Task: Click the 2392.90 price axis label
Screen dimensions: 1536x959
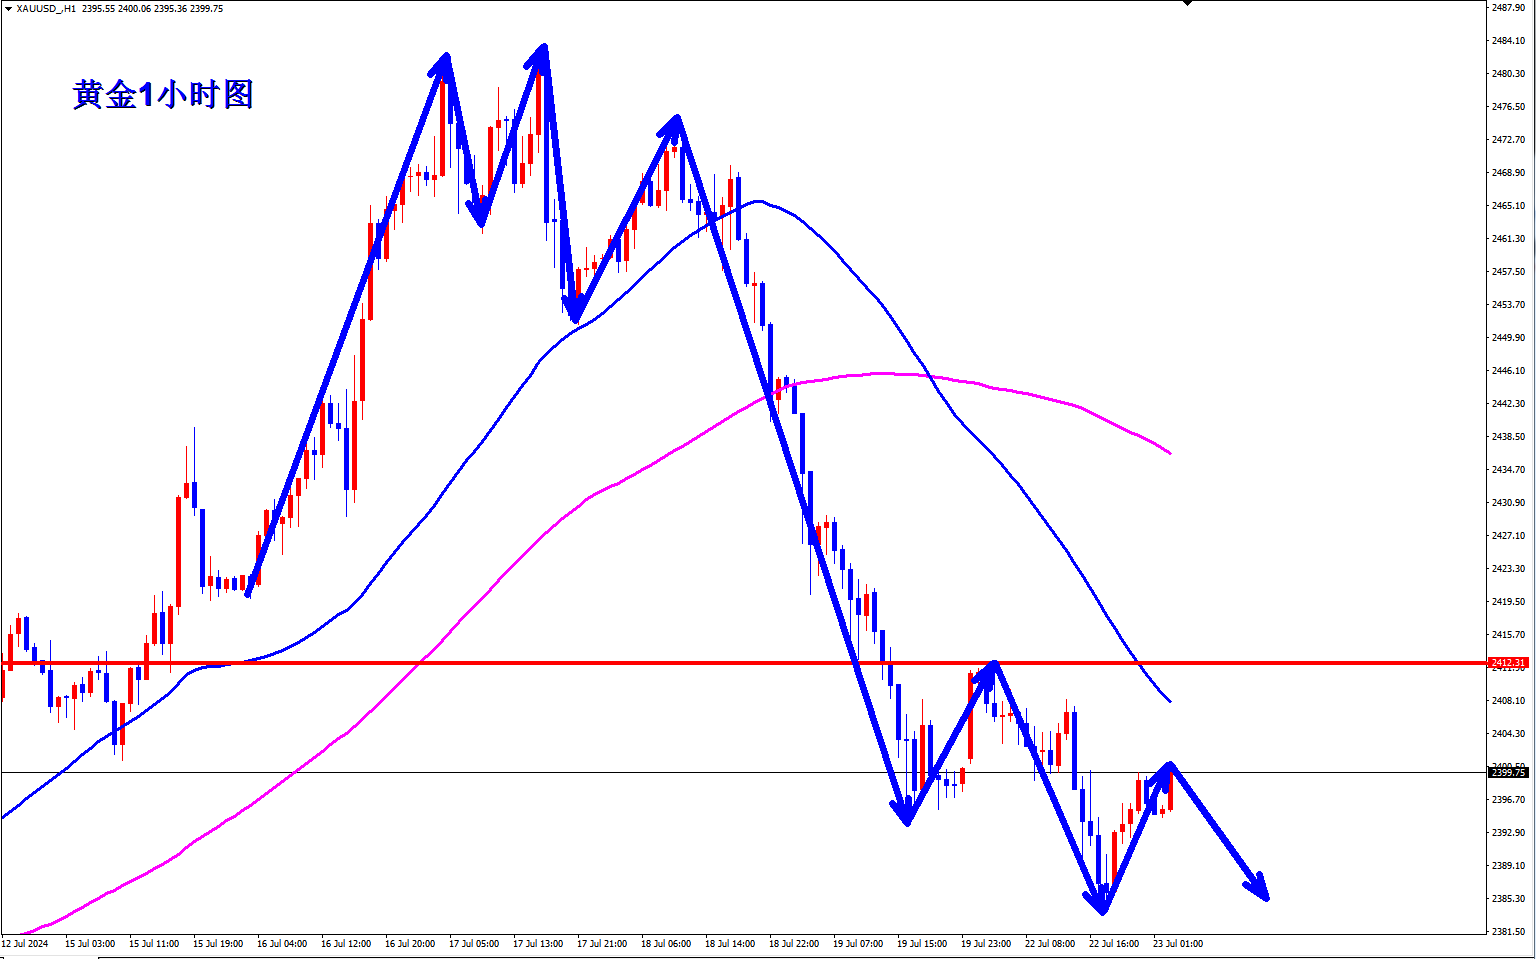Action: tap(1508, 833)
